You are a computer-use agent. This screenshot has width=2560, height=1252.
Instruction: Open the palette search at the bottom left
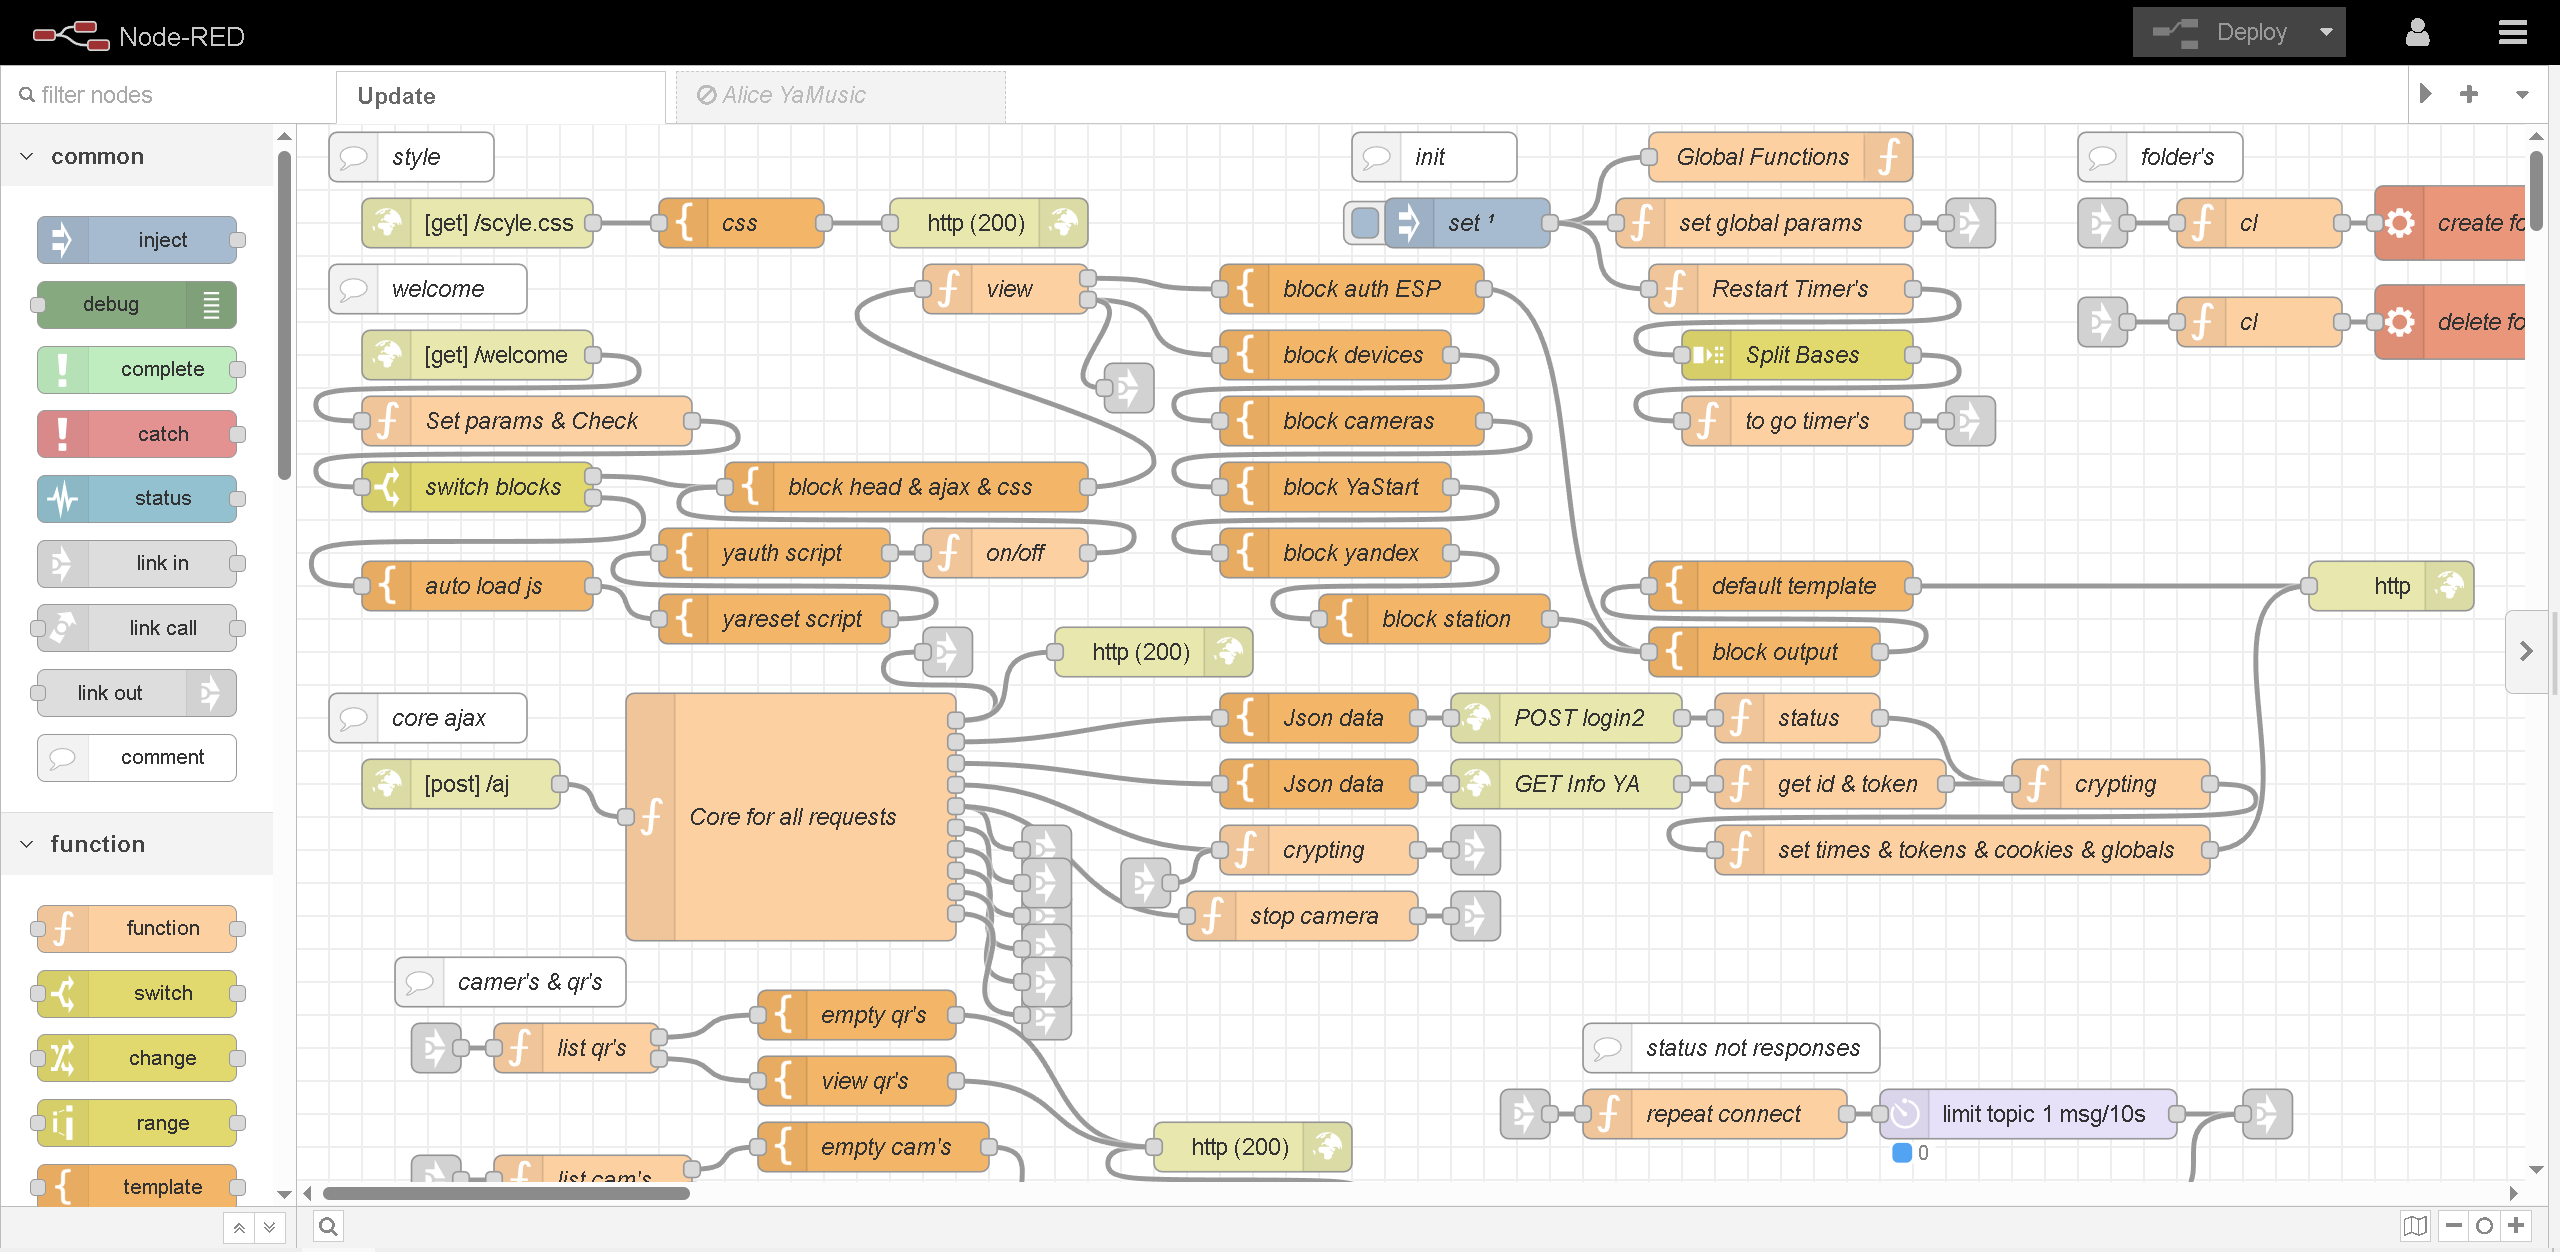pos(327,1225)
